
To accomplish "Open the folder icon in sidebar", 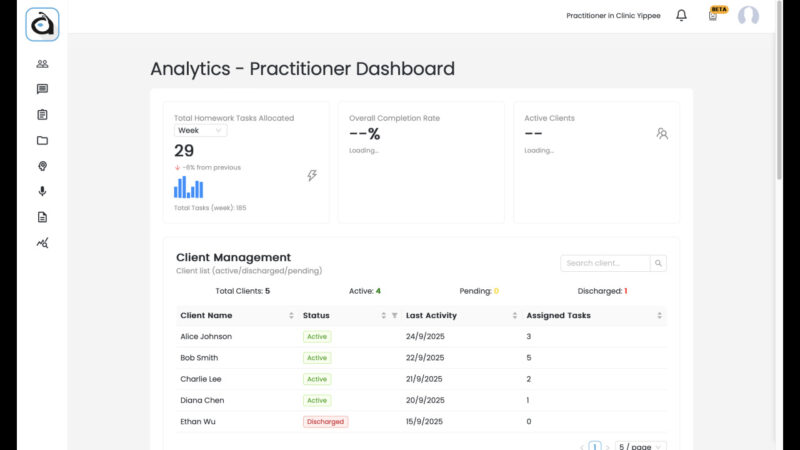I will point(42,141).
